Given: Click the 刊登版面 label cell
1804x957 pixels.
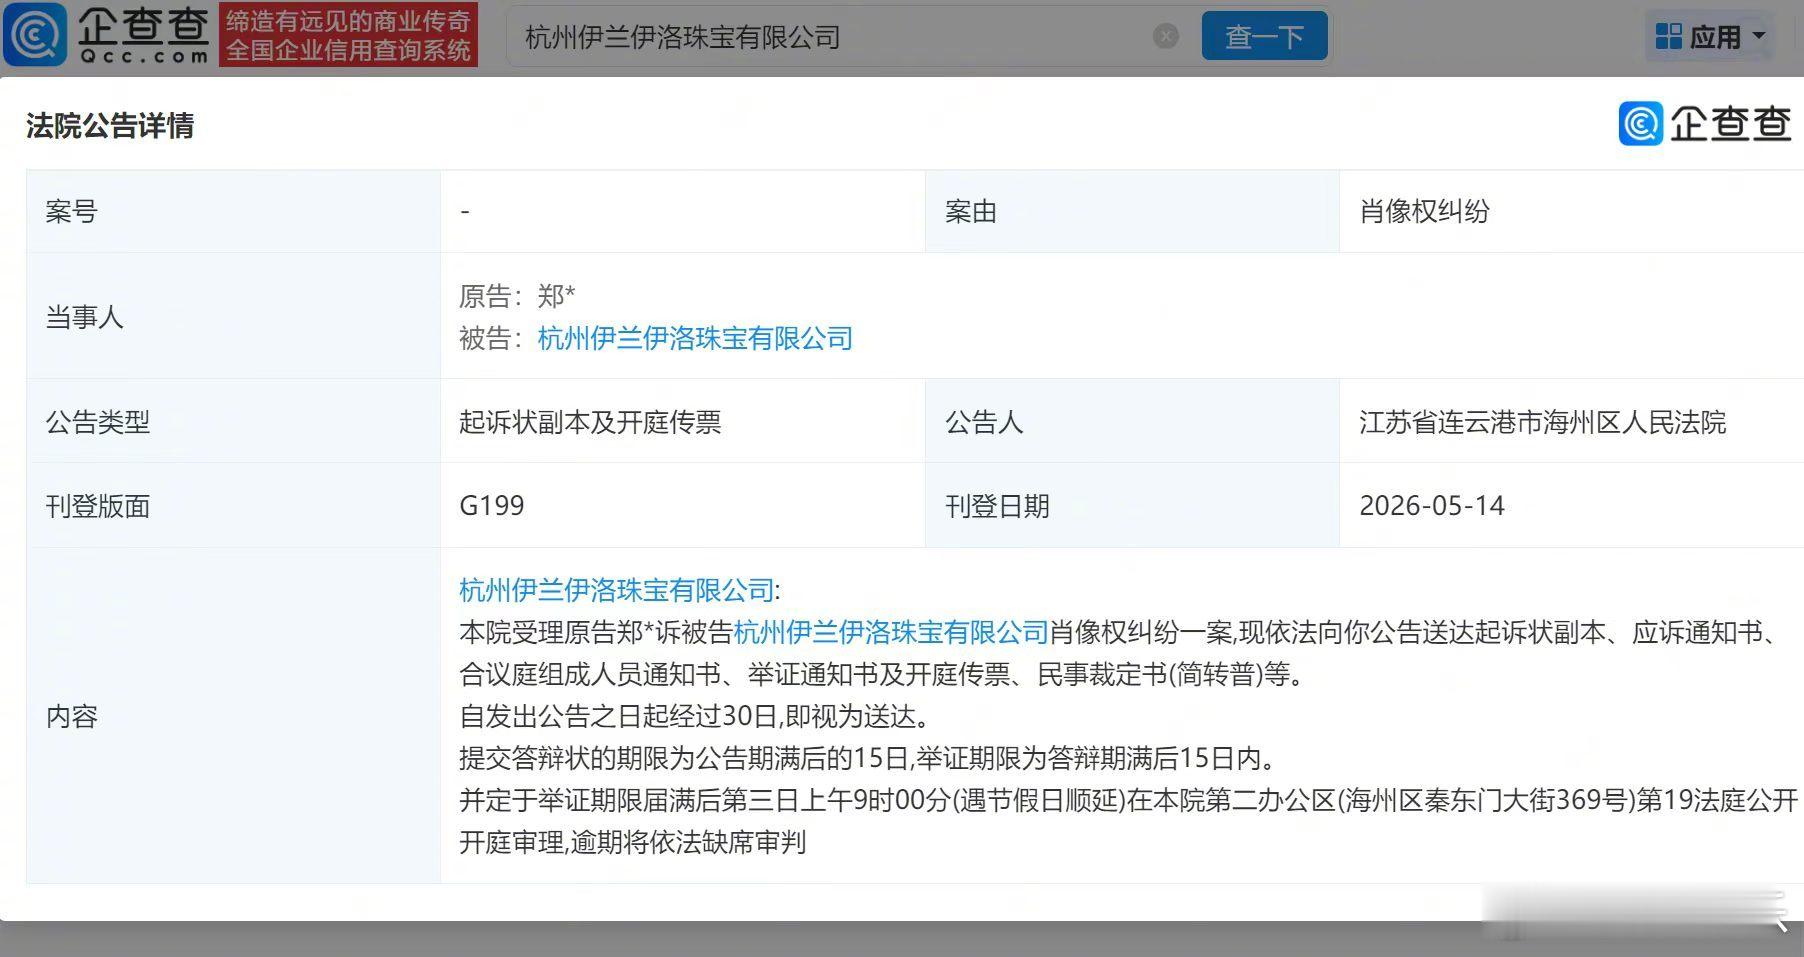Looking at the screenshot, I should tap(233, 505).
